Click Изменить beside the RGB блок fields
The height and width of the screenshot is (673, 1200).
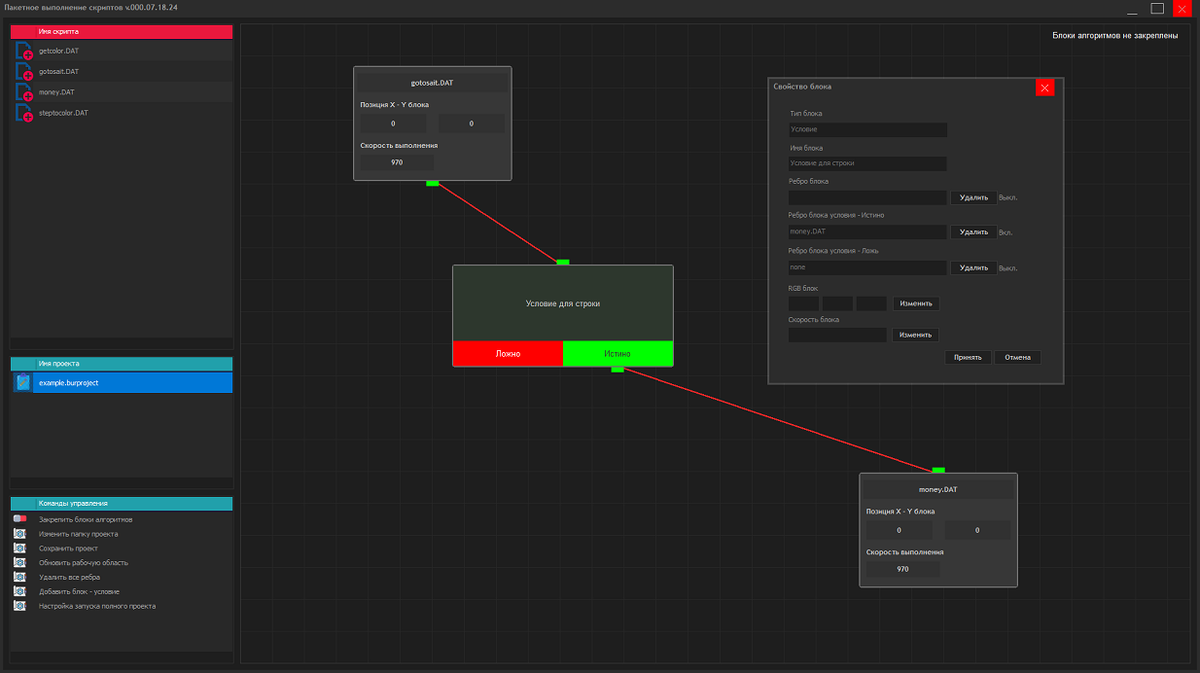[x=916, y=303]
